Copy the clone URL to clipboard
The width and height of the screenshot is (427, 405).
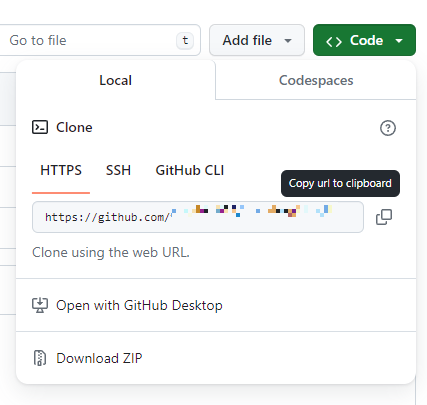(384, 217)
